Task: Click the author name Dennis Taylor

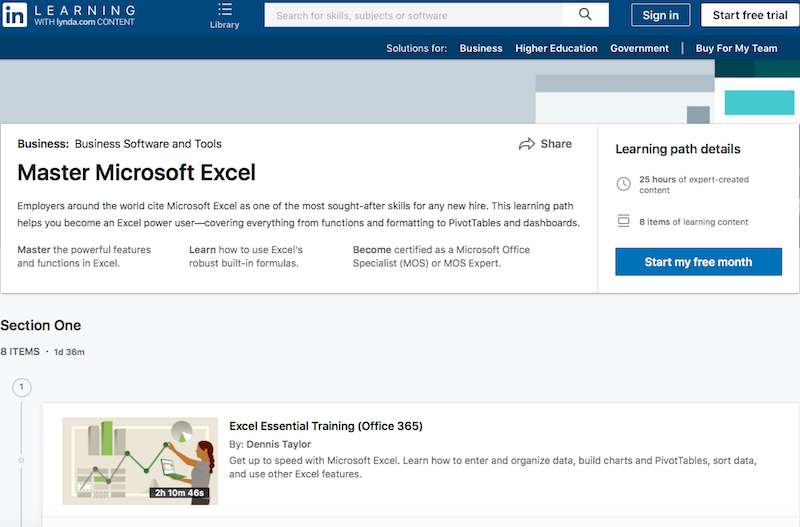Action: 279,444
